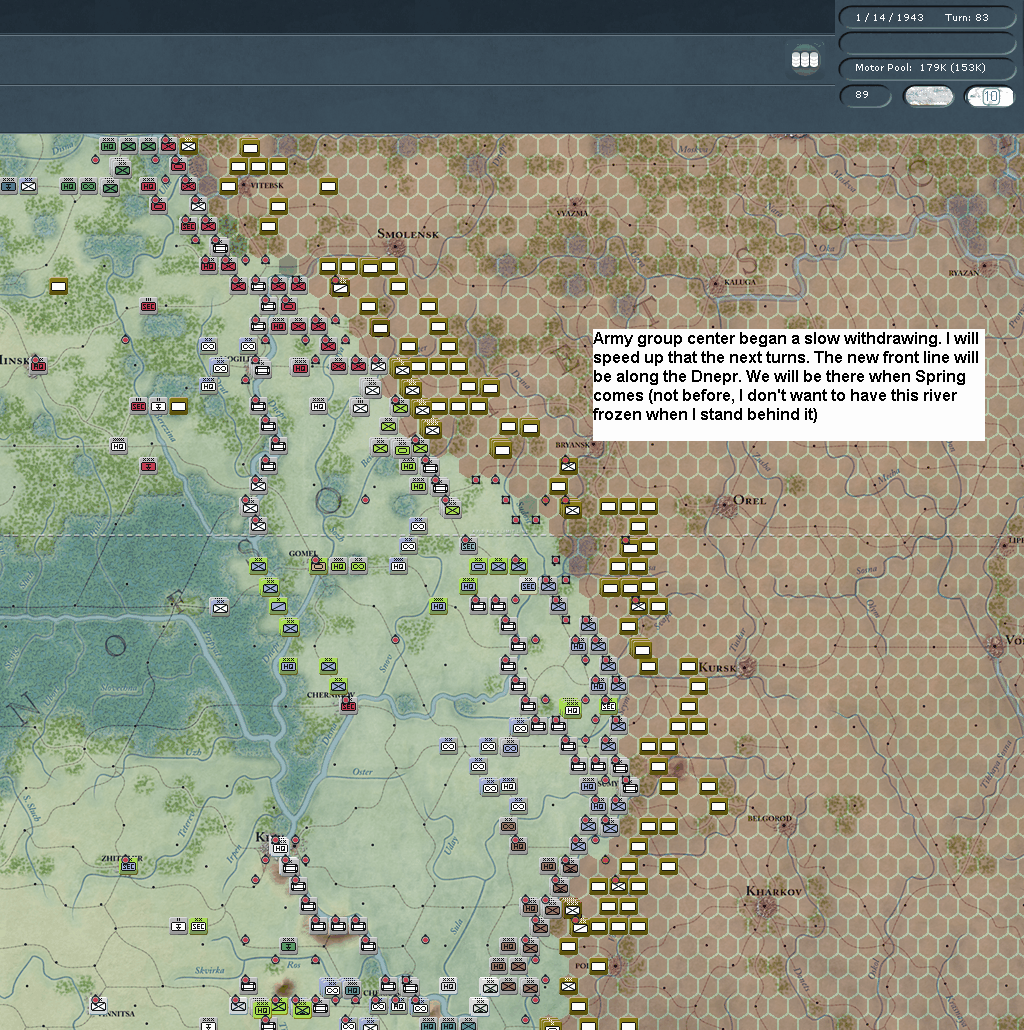Viewport: 1024px width, 1030px height.
Task: Select Soviet counter immediately left of Vitebsk label
Action: point(228,187)
